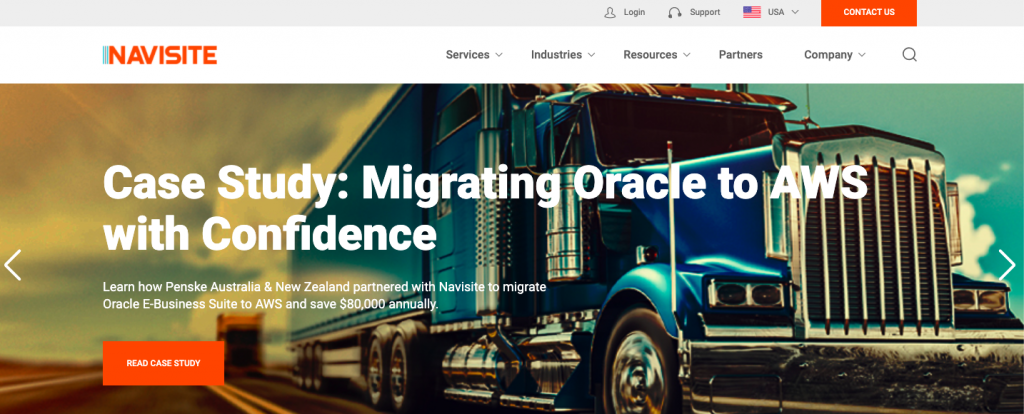This screenshot has width=1024, height=414.
Task: Expand the USA region dropdown chevron
Action: (x=795, y=12)
